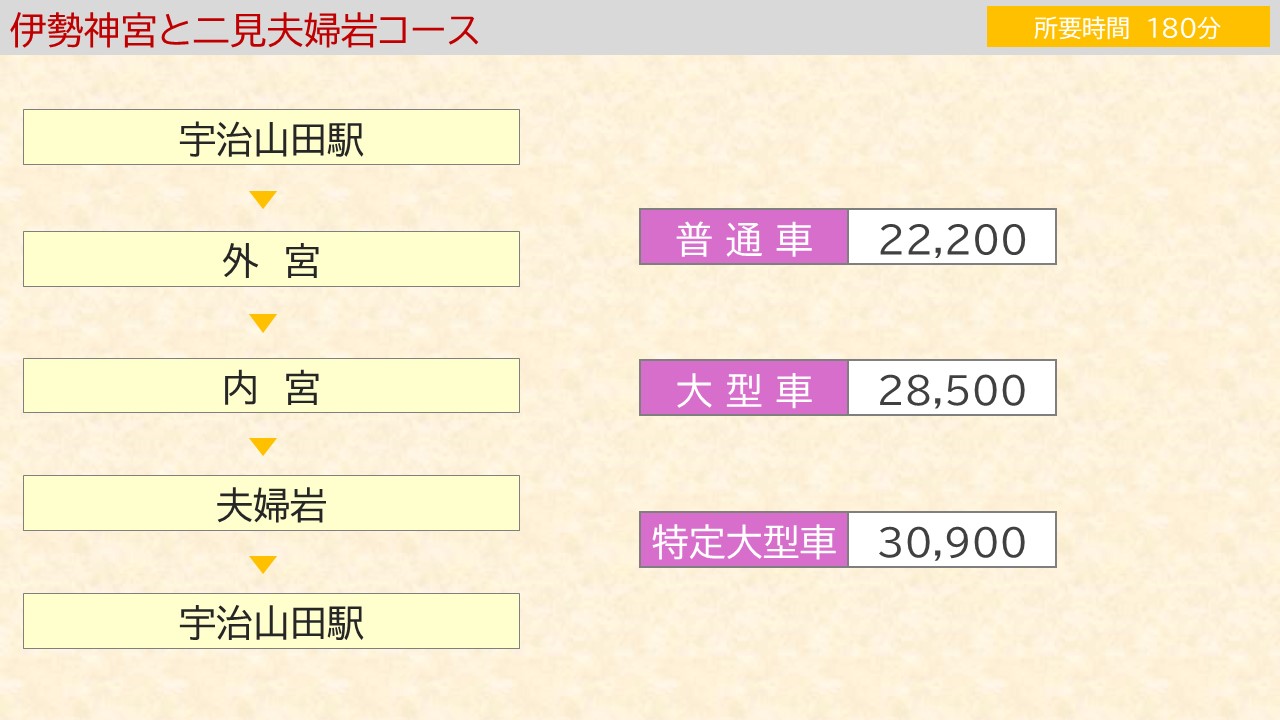
Task: Click the 伊勢神宮と二見夫婦岩コース title
Action: click(244, 30)
